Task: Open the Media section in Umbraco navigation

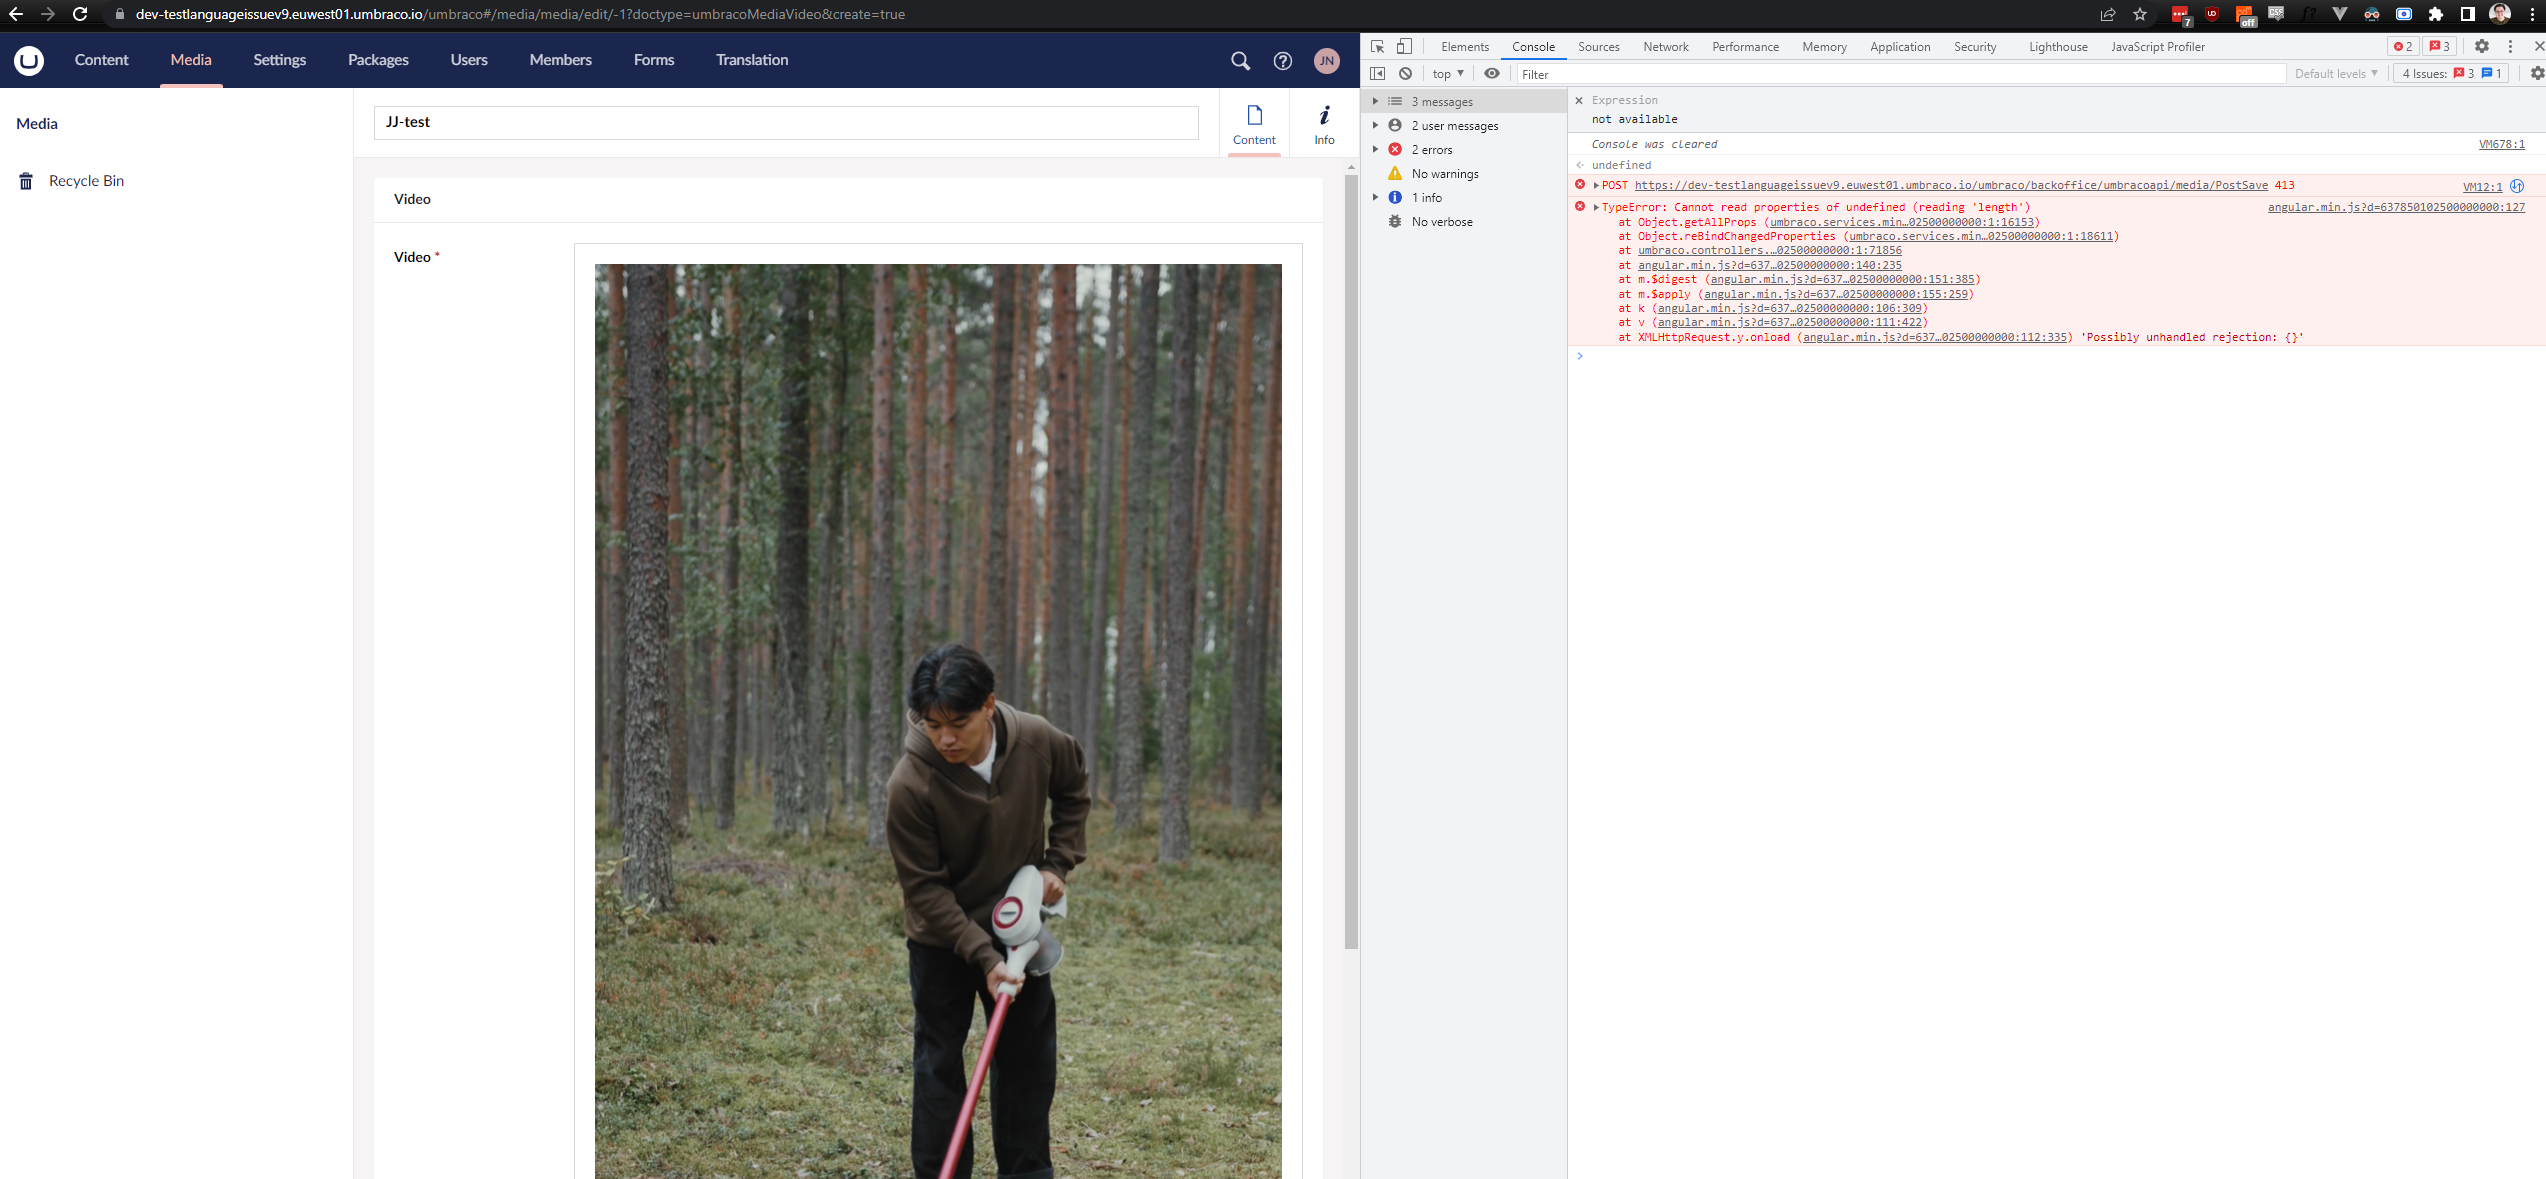Action: click(x=190, y=60)
